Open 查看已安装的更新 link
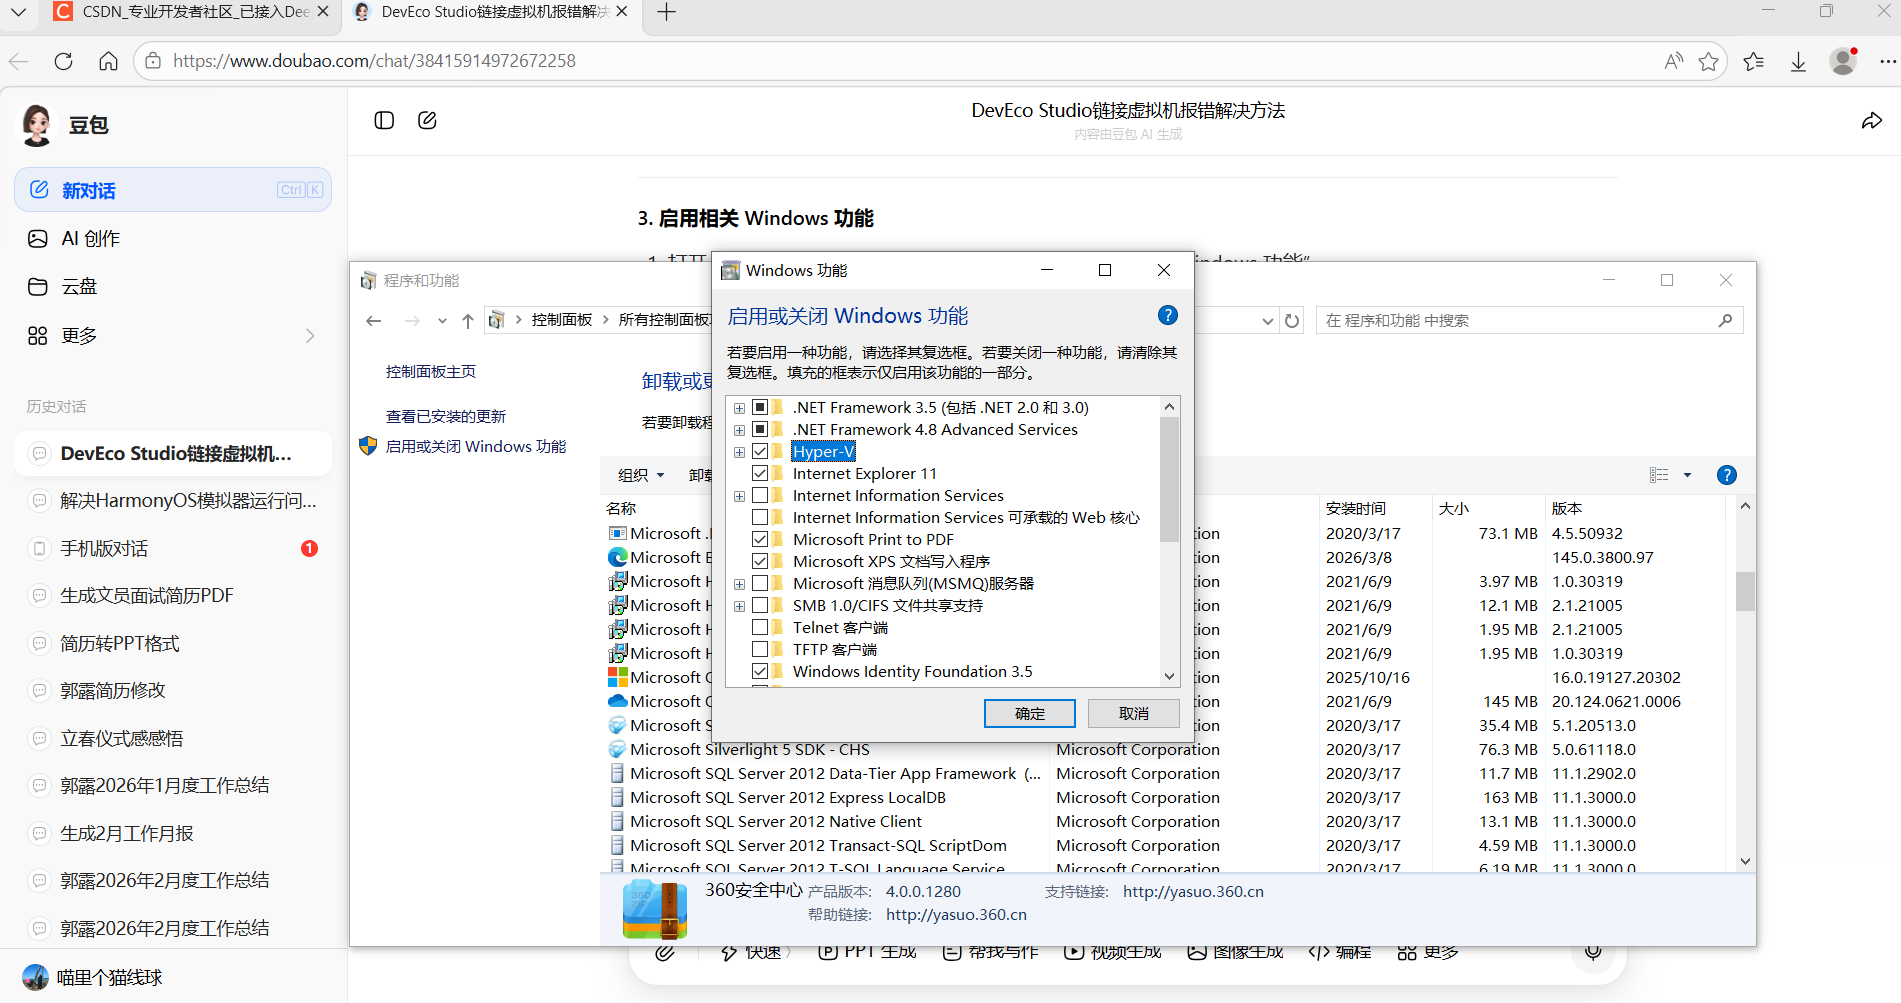The width and height of the screenshot is (1901, 1003). pyautogui.click(x=445, y=416)
